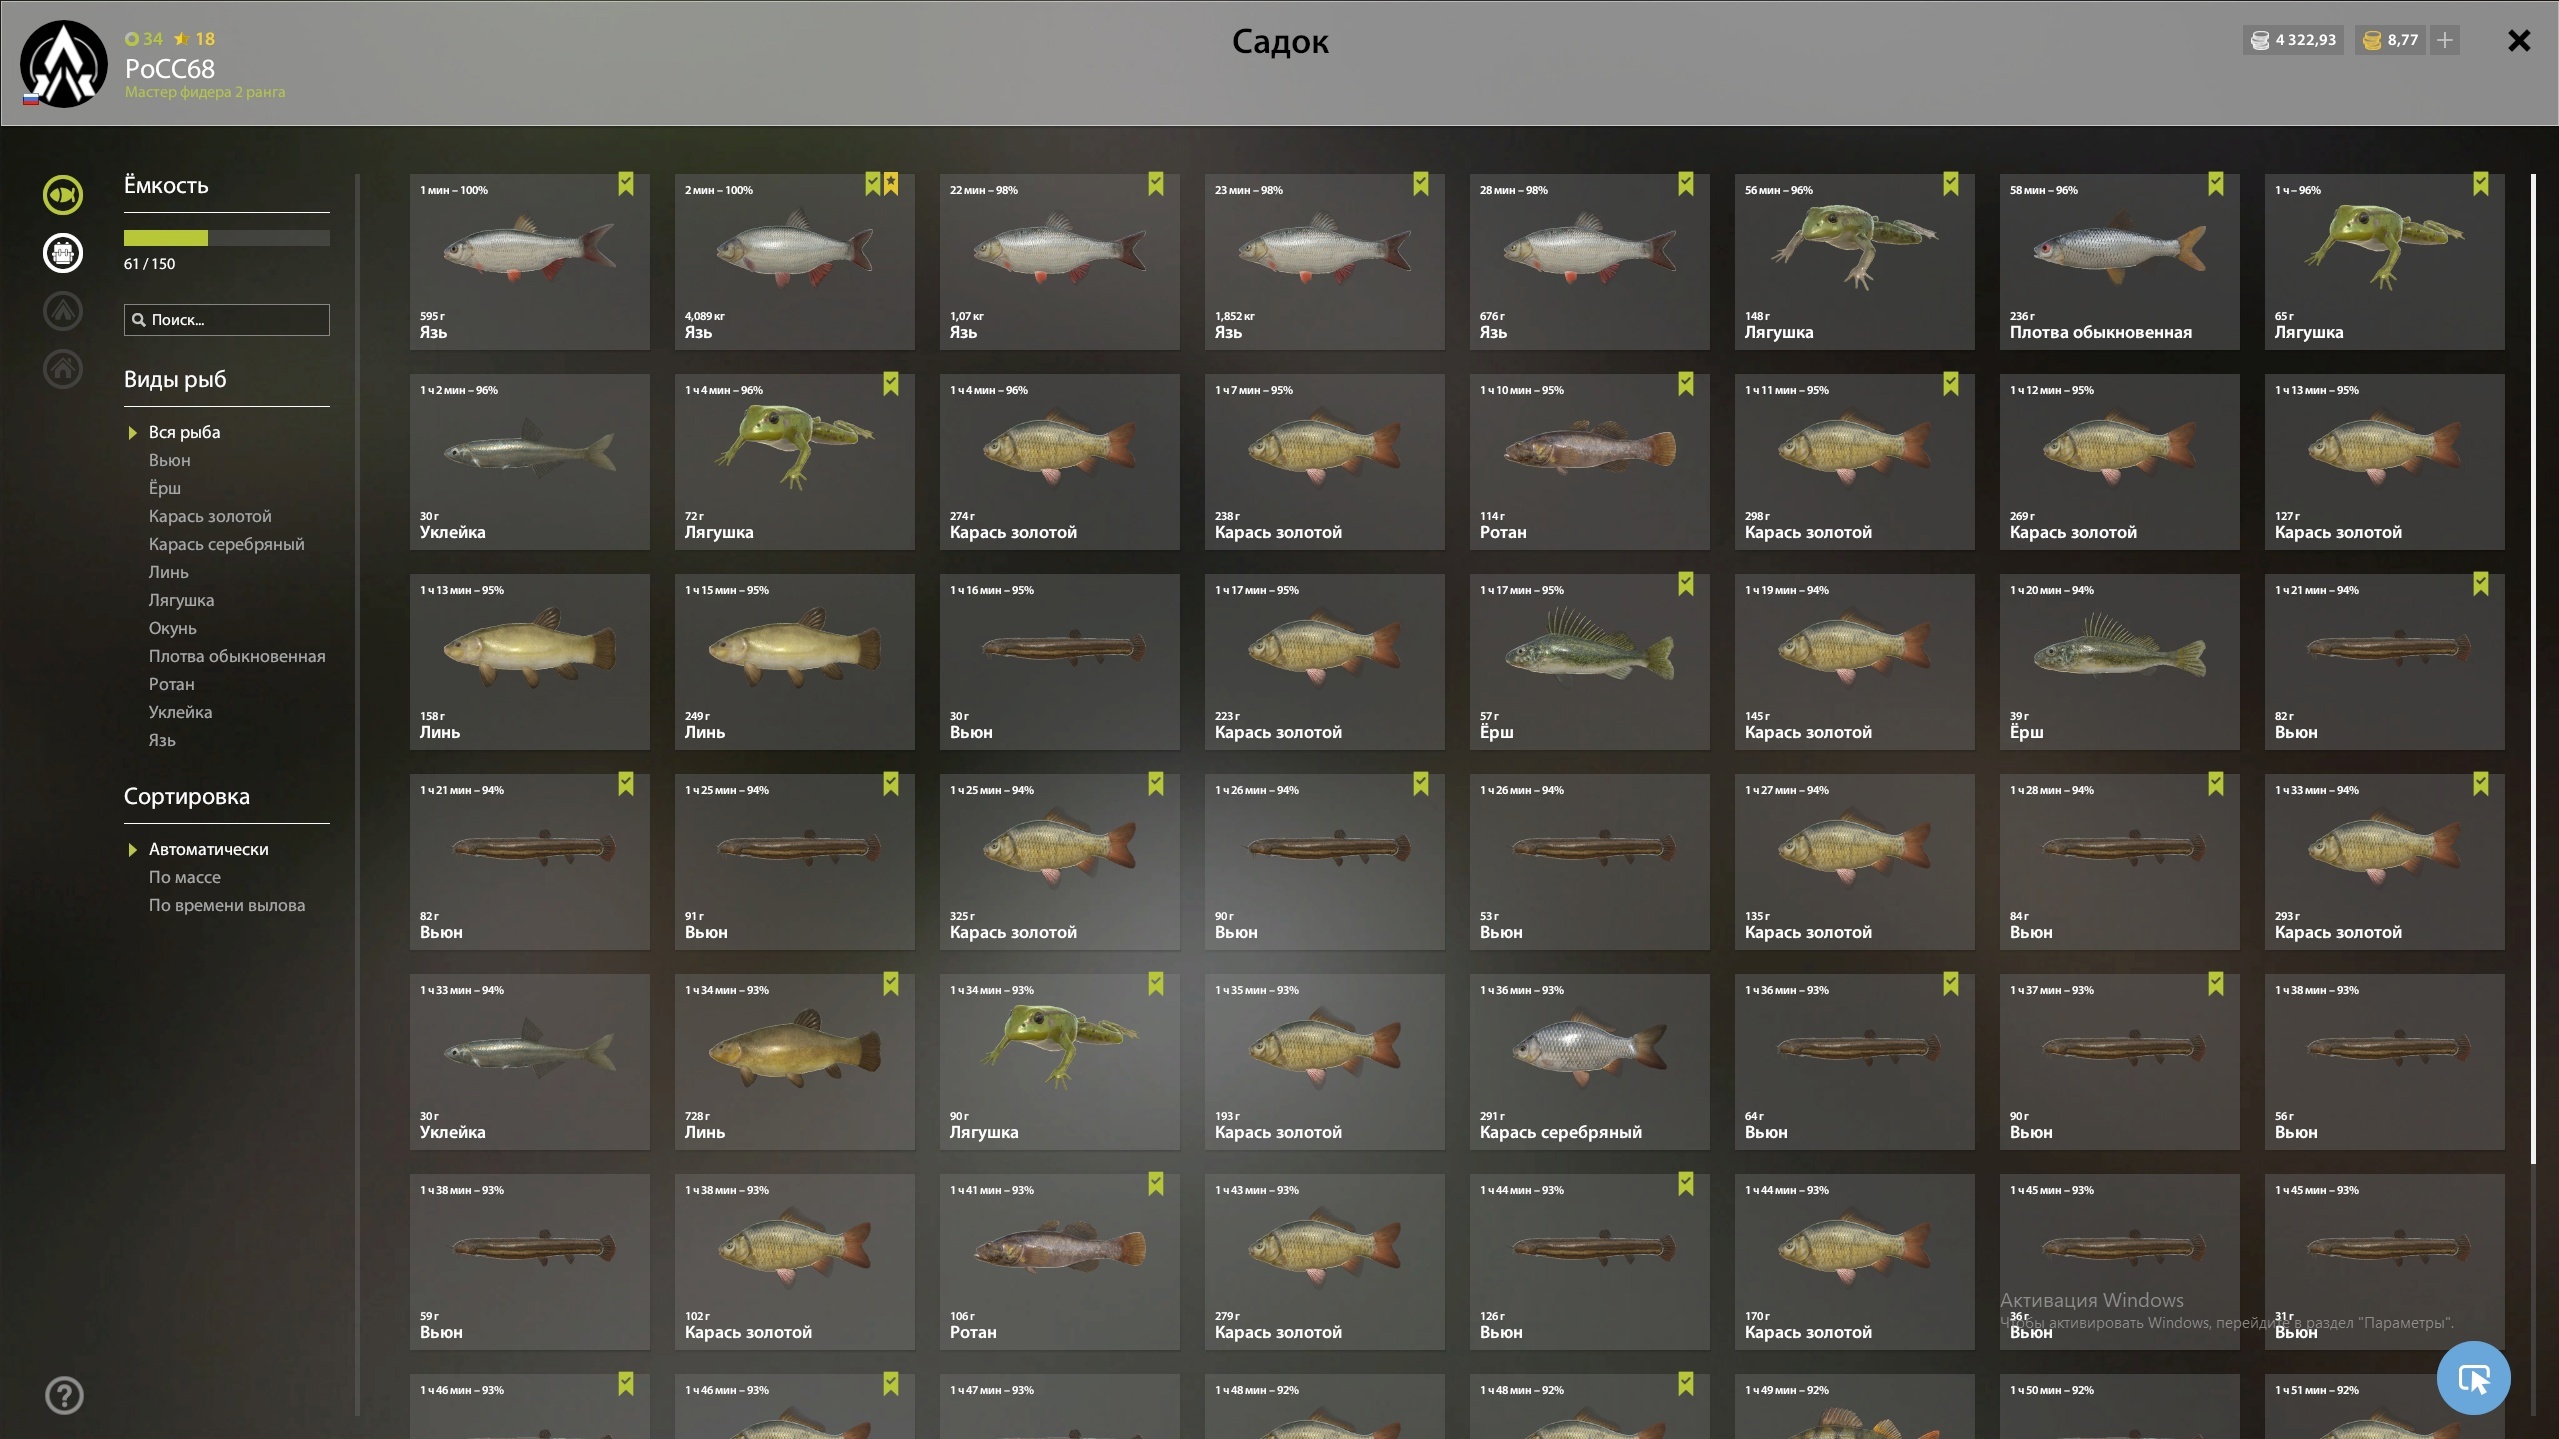
Task: Sort fish by catch time
Action: (227, 905)
